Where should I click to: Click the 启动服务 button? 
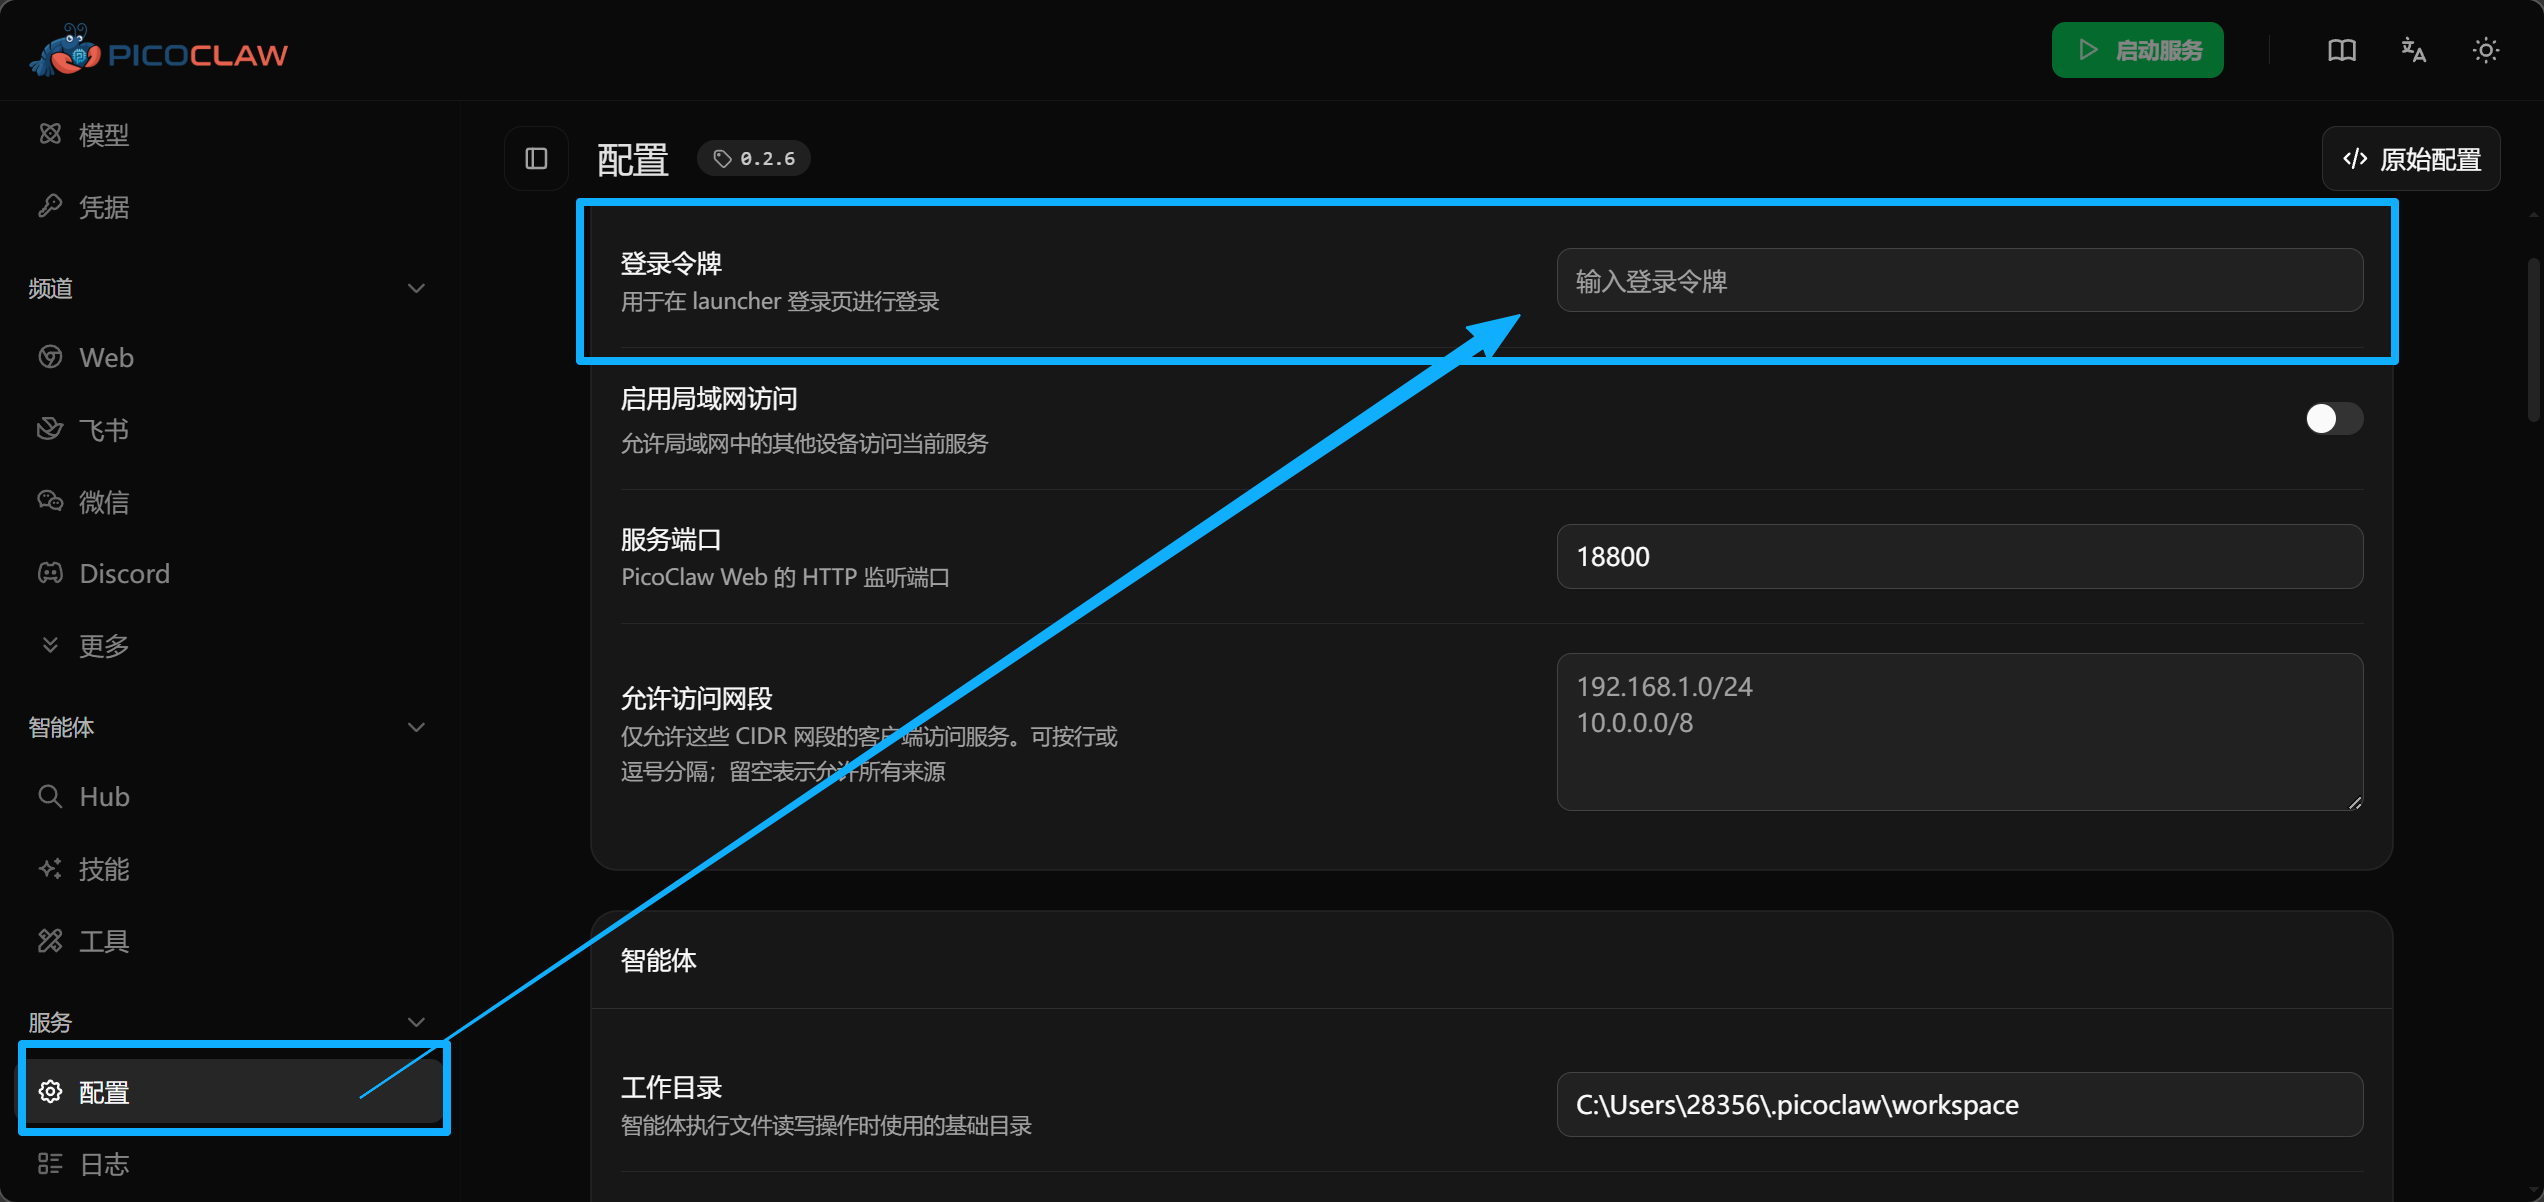coord(2137,50)
